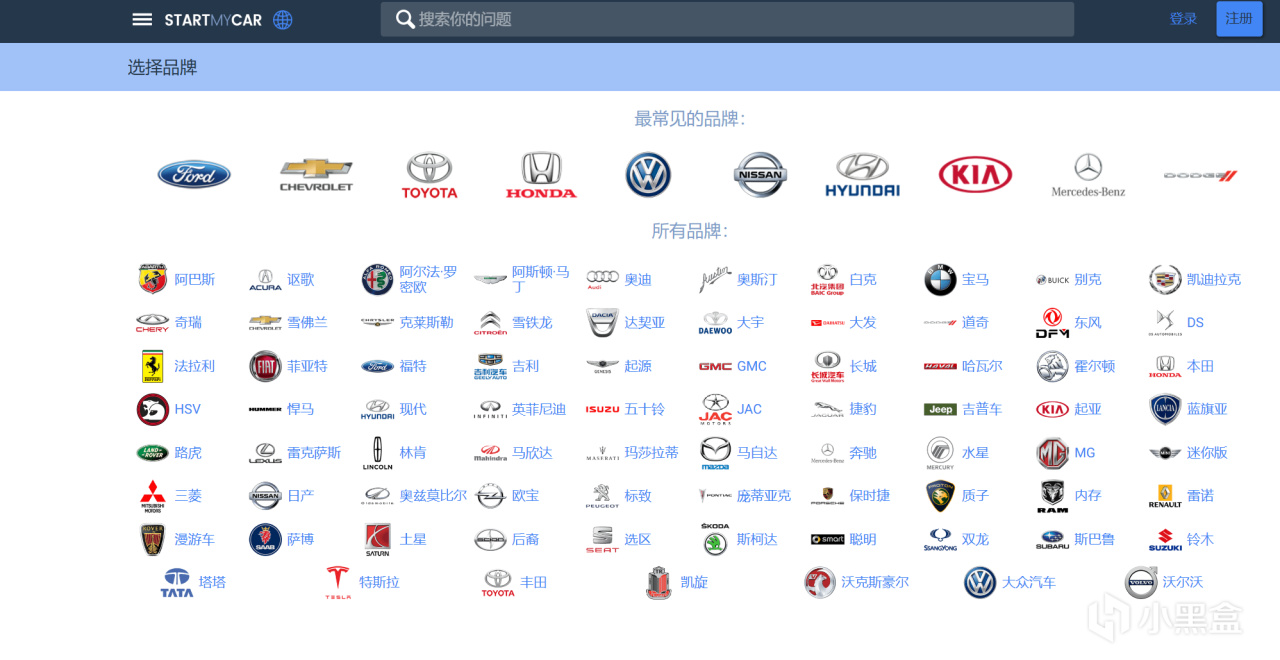
Task: Click the Saab logo beside 萨博
Action: tap(265, 539)
